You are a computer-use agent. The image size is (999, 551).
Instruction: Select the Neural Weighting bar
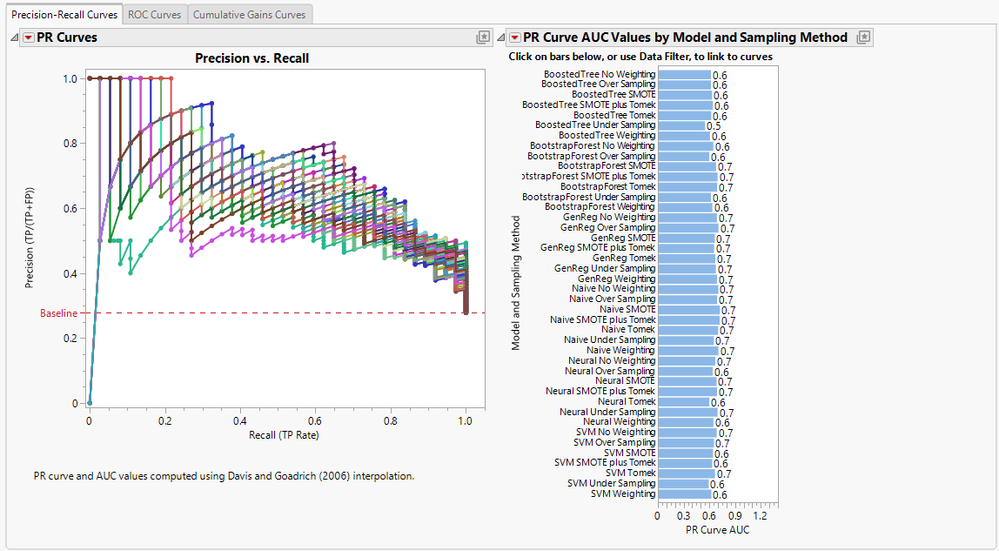(x=686, y=422)
